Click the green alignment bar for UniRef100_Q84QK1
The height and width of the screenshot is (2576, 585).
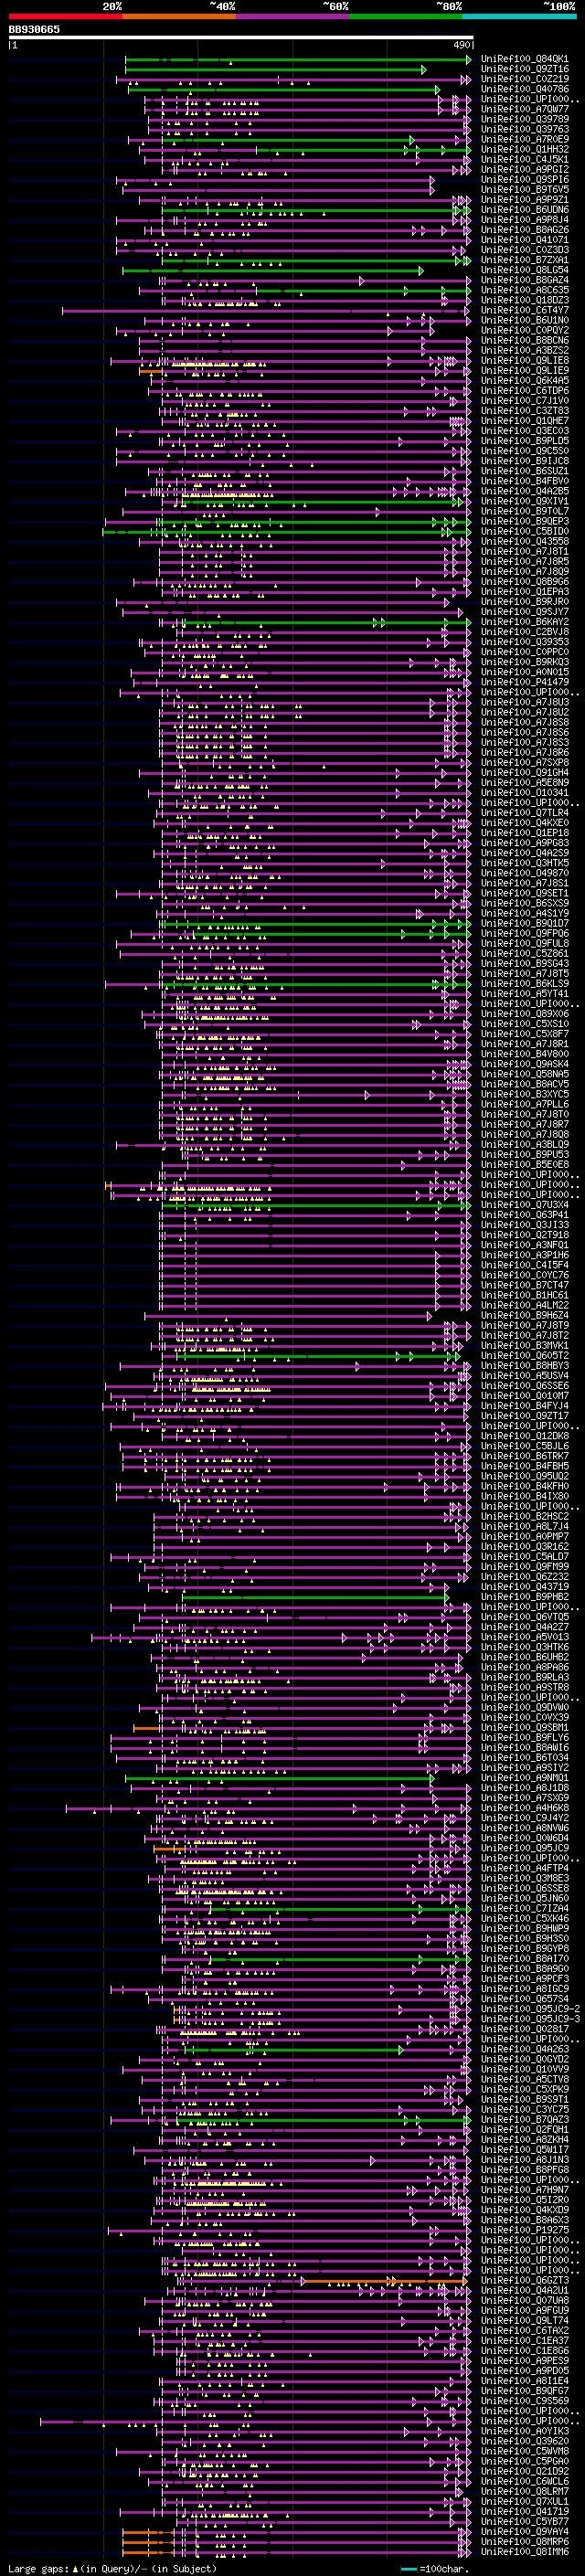[297, 60]
